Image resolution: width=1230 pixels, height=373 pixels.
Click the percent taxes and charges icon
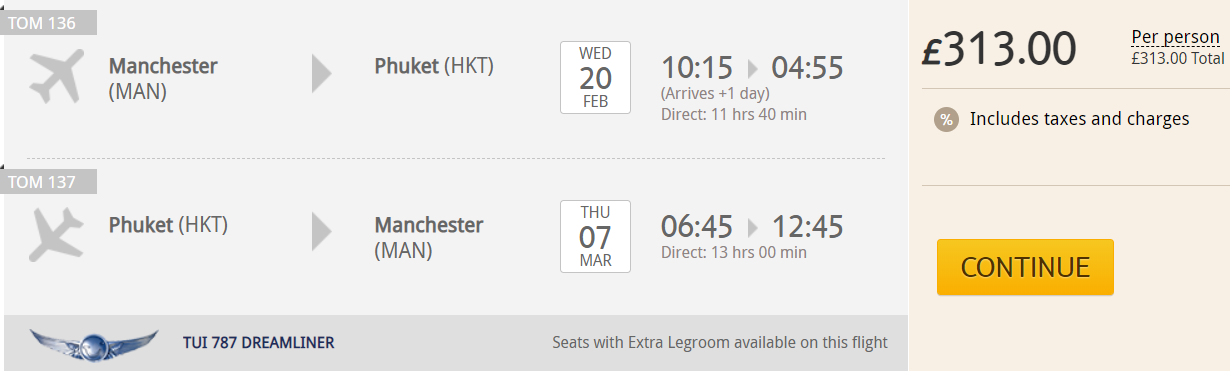946,120
